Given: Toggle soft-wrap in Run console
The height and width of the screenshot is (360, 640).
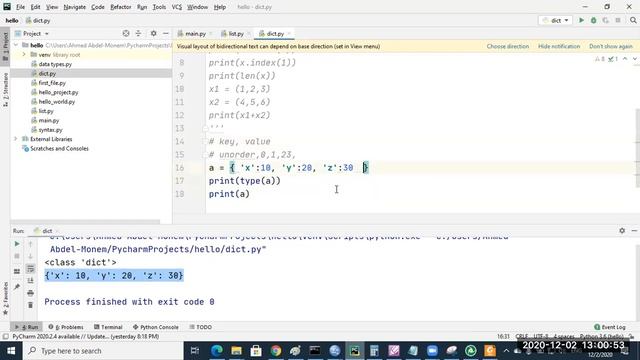Looking at the screenshot, I should pos(30,269).
